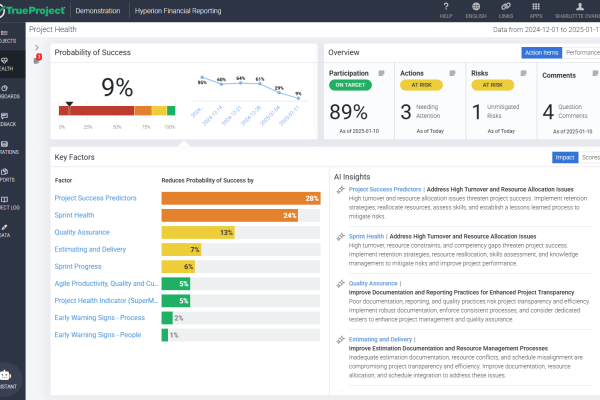This screenshot has height=400, width=600.
Task: Open Sprint Progress factor link
Action: pyautogui.click(x=78, y=266)
